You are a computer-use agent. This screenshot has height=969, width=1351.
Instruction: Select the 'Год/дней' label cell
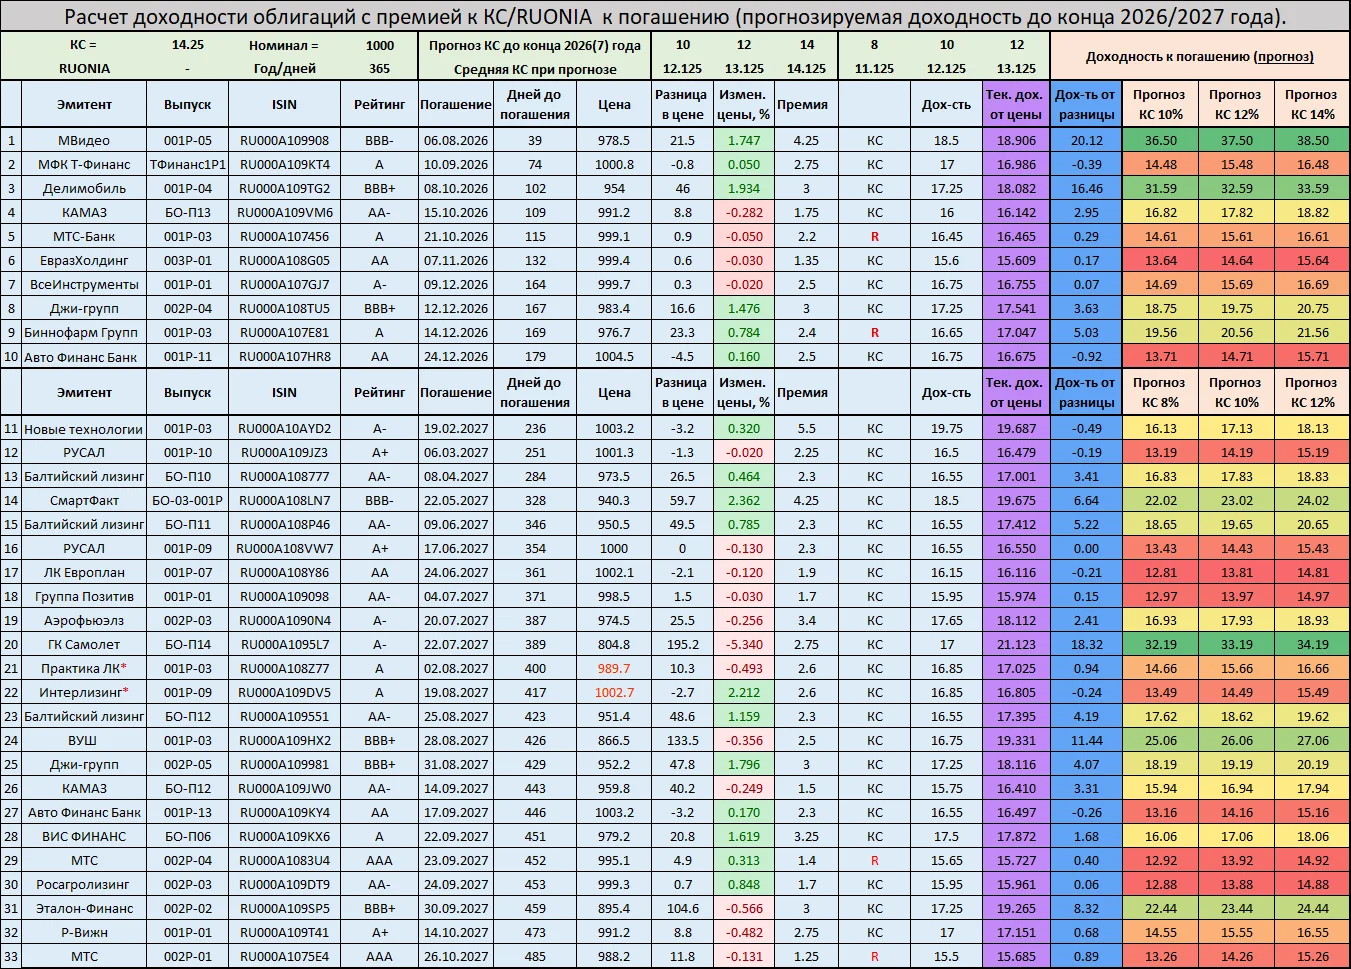(x=284, y=69)
